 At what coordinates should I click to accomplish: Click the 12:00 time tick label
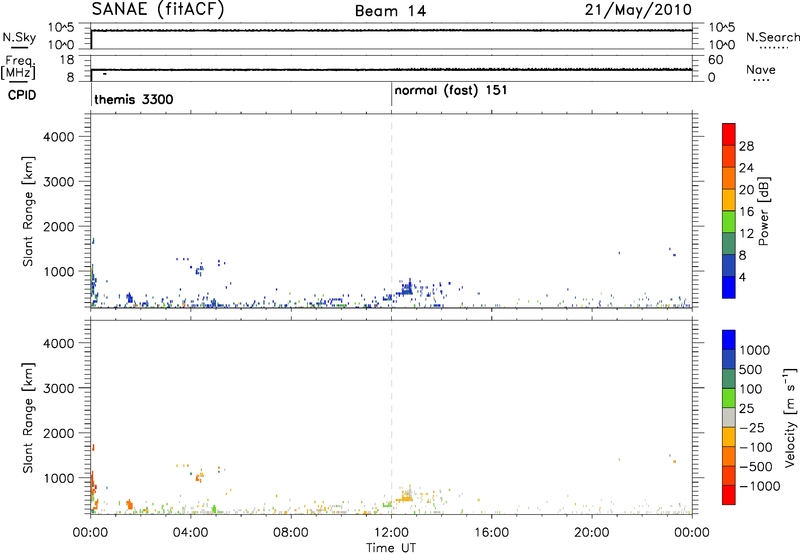(391, 533)
